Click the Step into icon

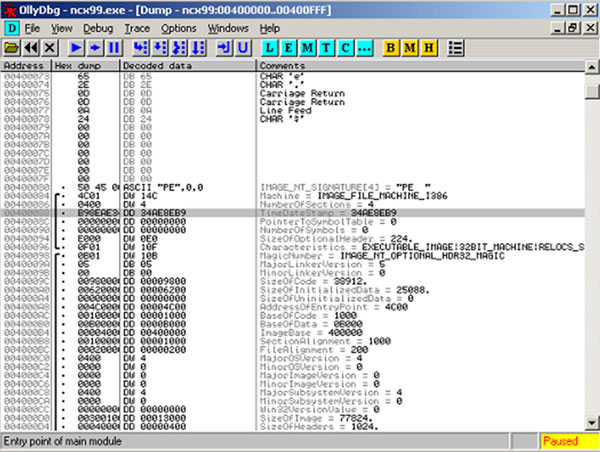(x=141, y=48)
